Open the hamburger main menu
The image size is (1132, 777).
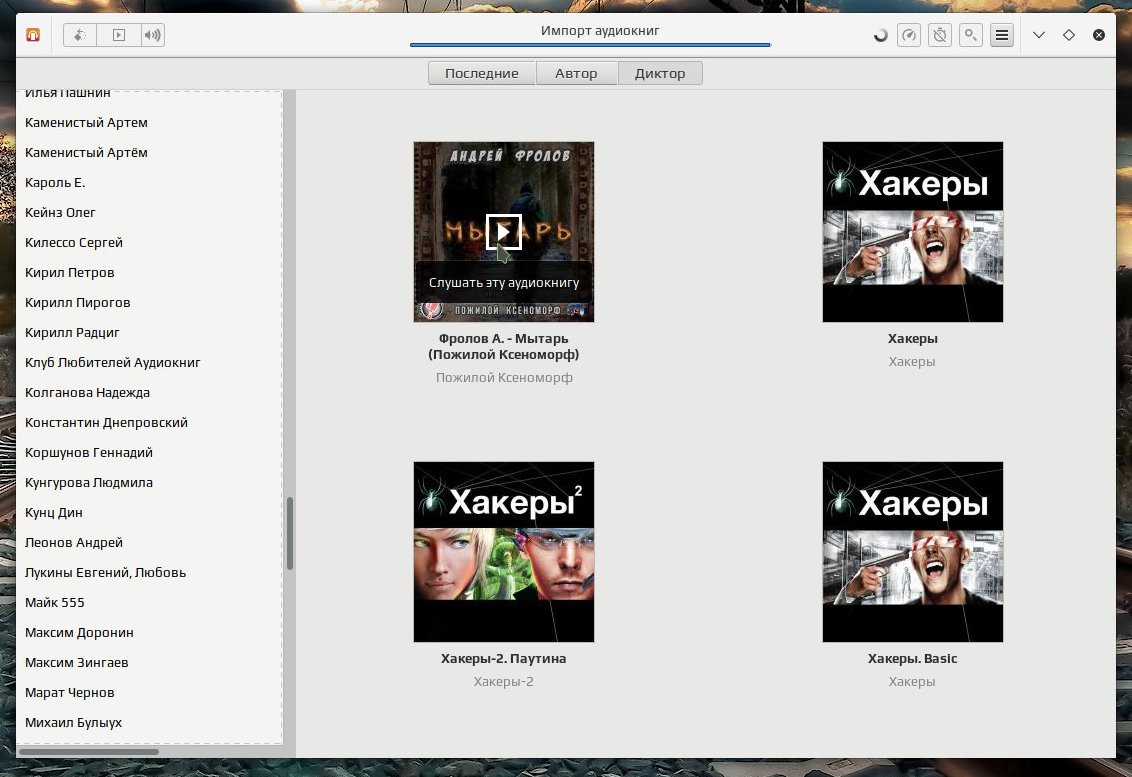click(1002, 35)
